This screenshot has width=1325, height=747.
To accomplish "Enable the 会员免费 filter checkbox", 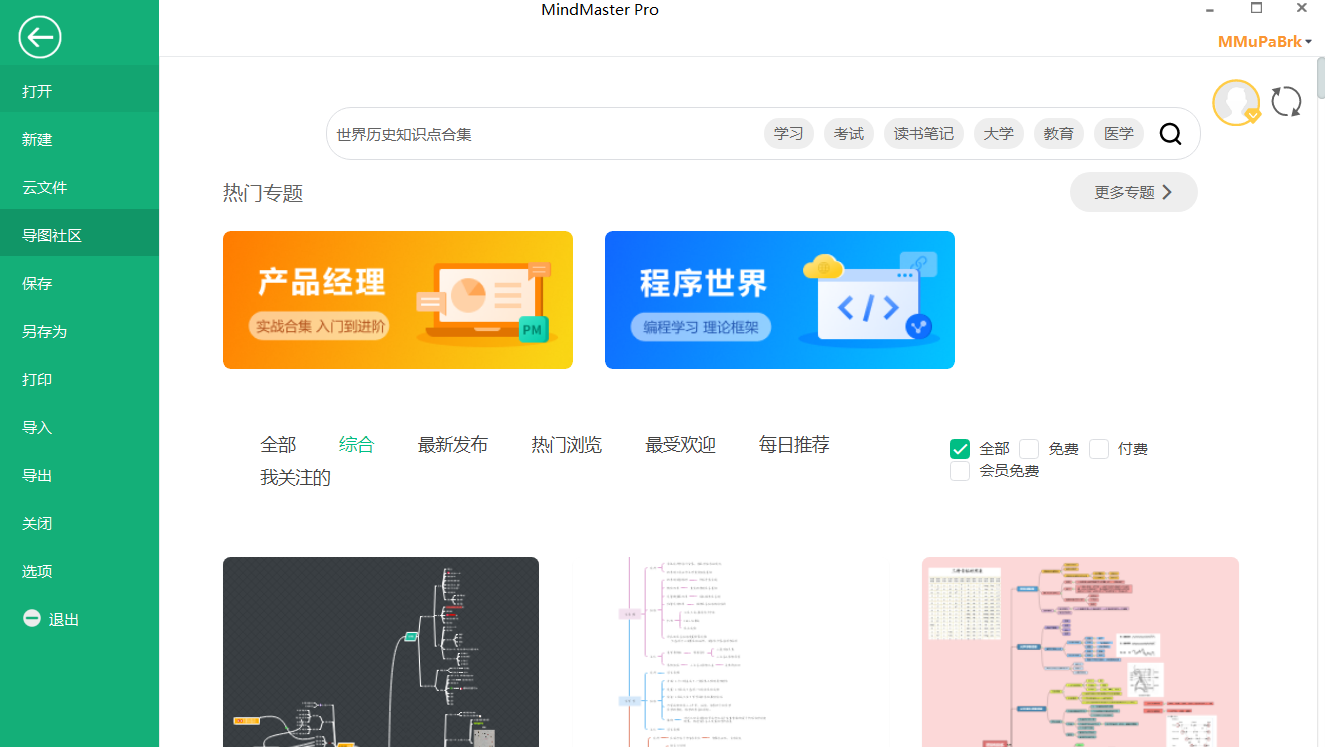I will [x=960, y=471].
